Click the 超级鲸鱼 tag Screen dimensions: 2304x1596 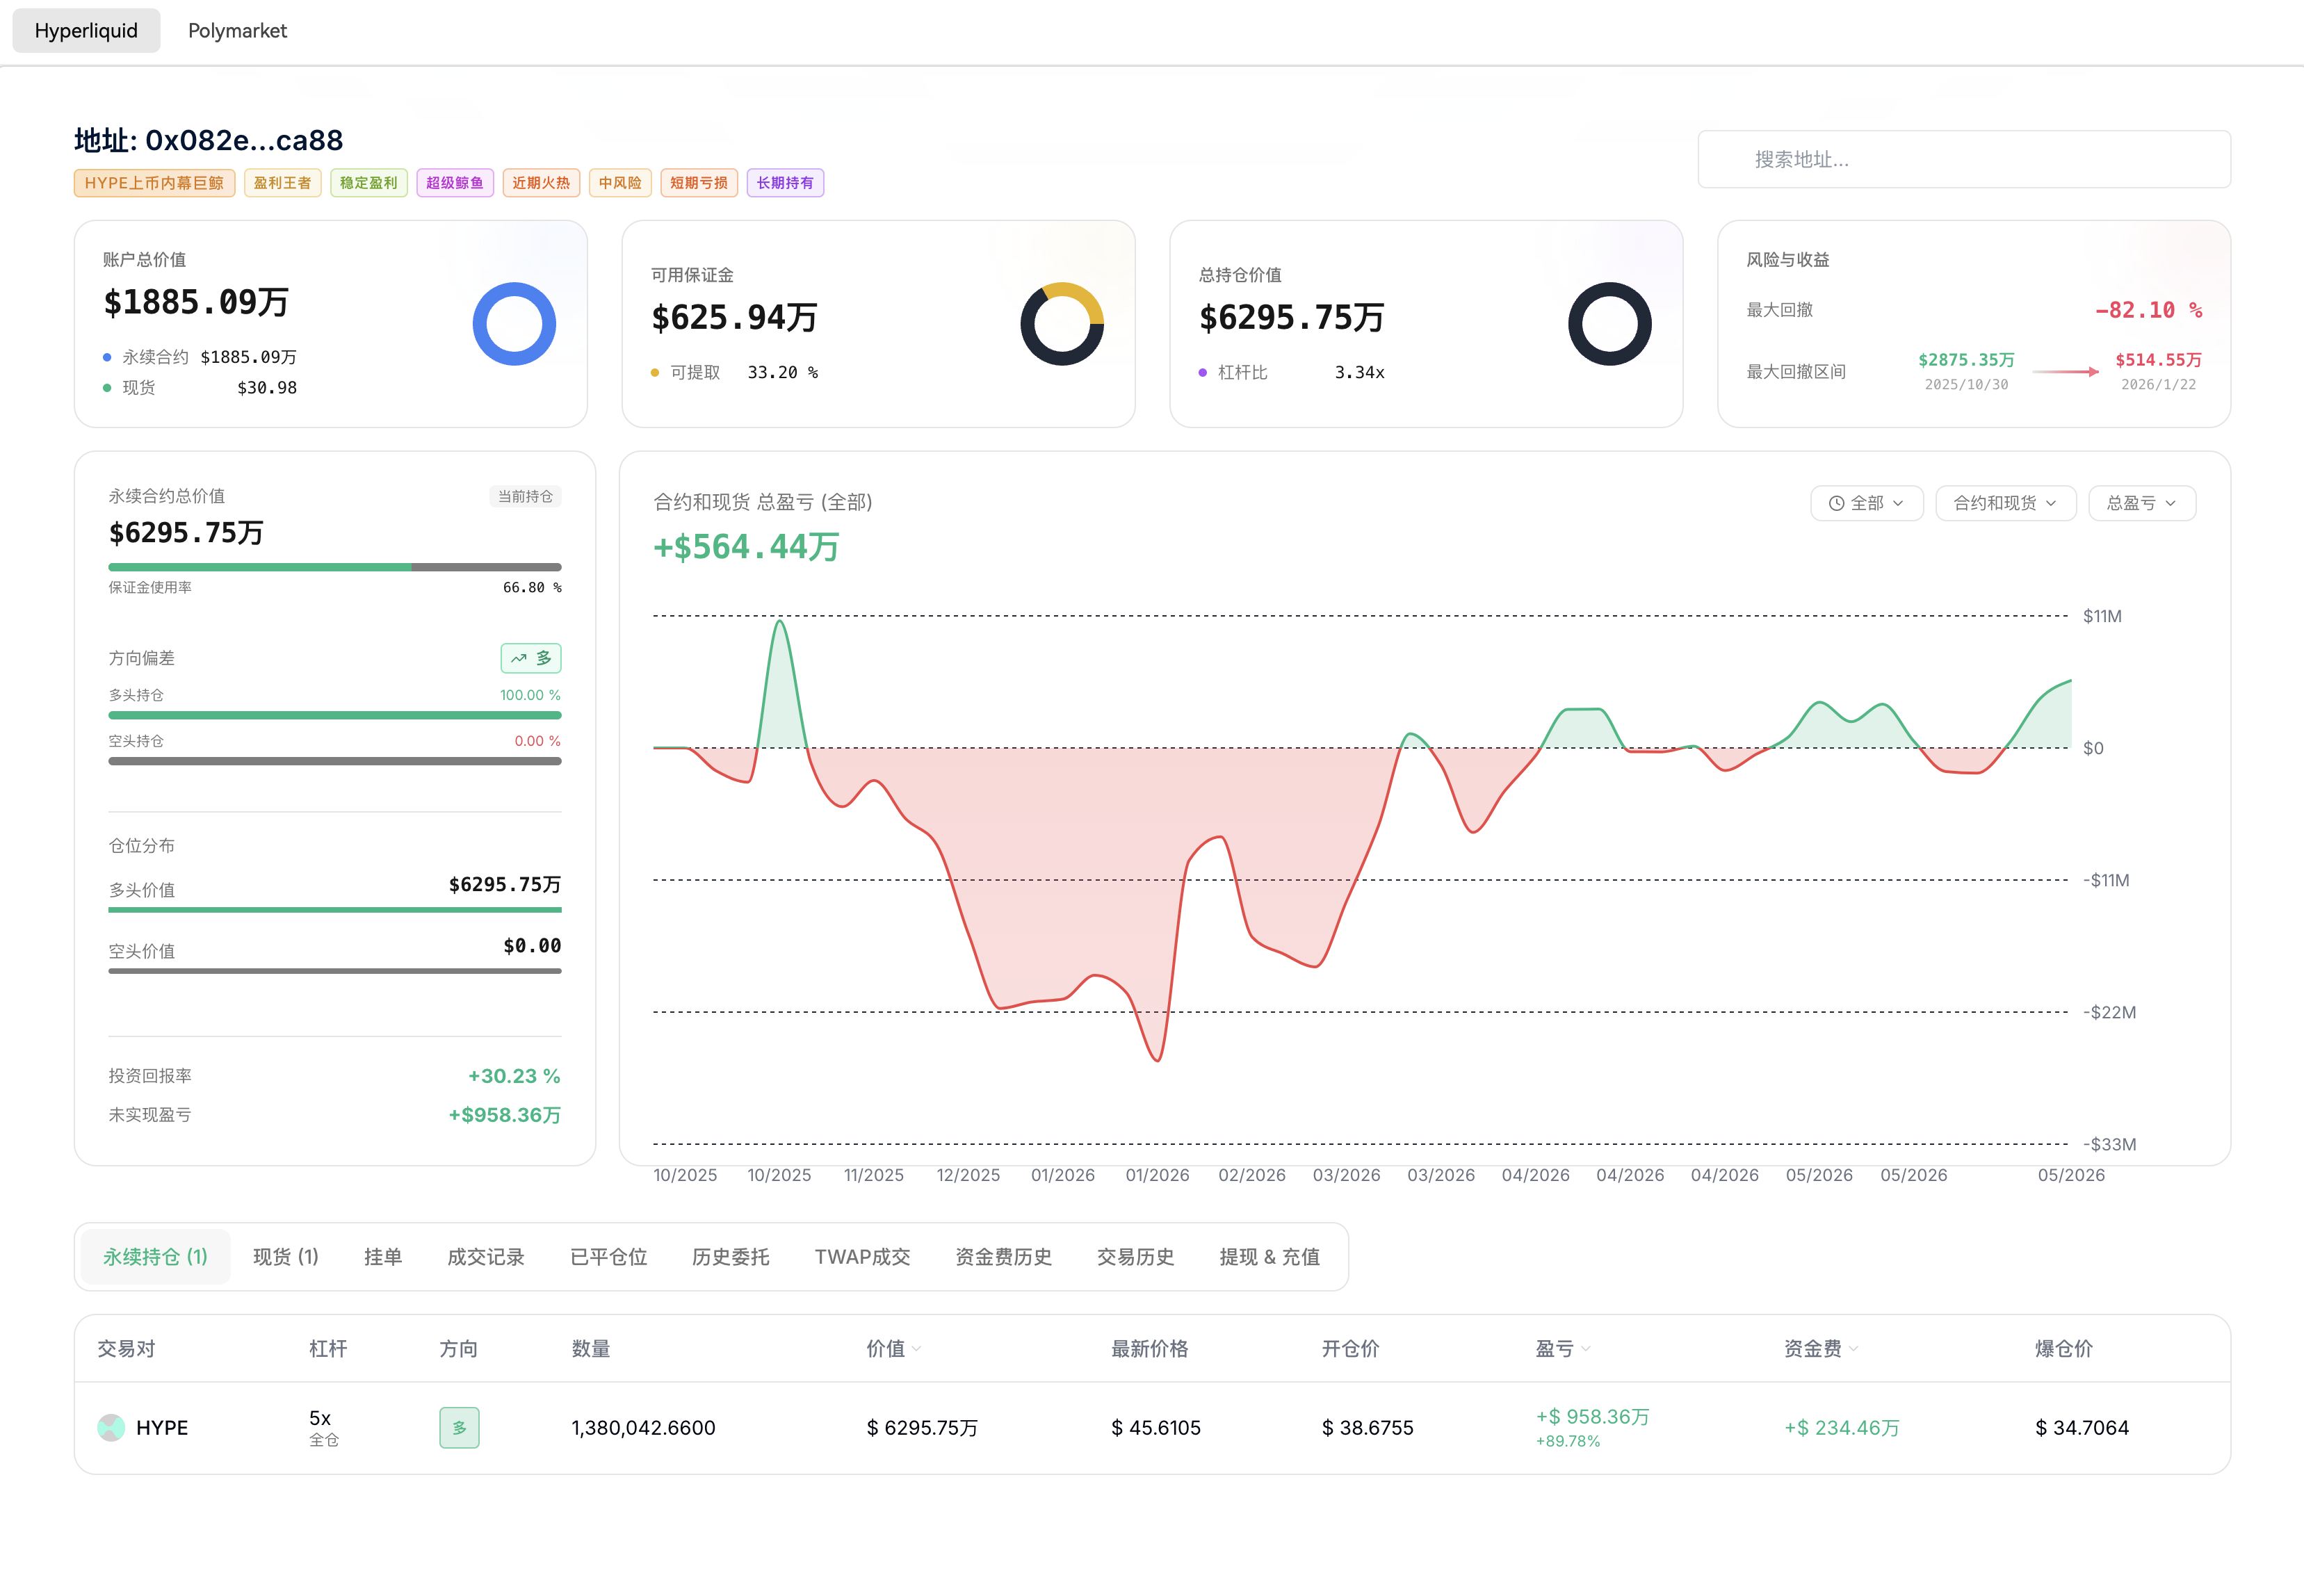pyautogui.click(x=455, y=183)
